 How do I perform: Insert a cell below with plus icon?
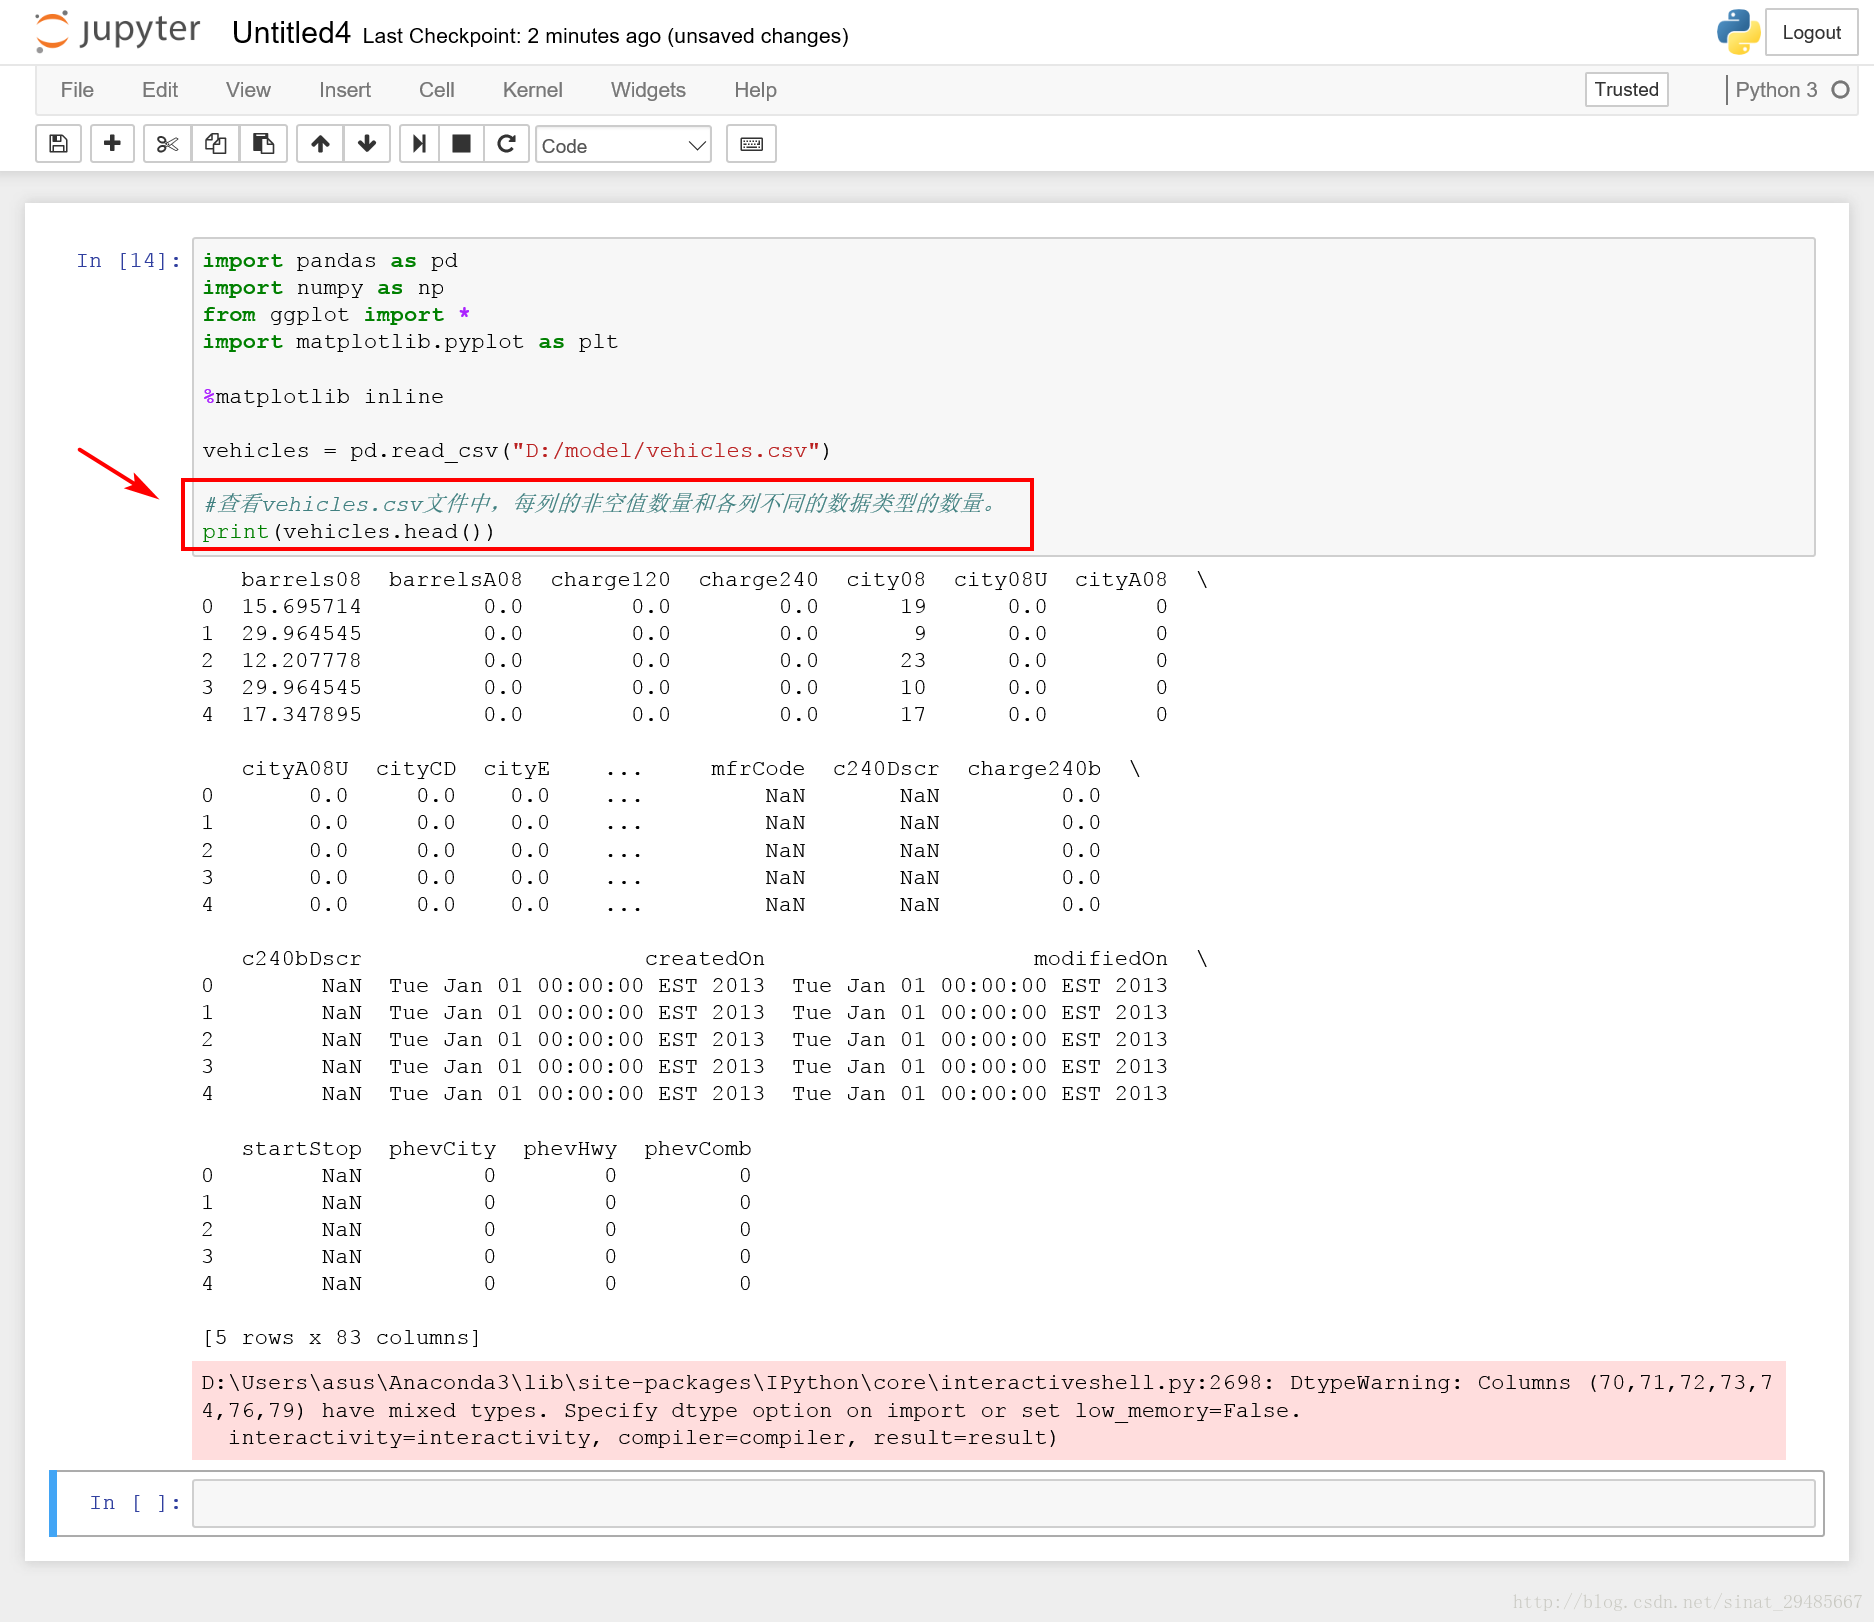pos(112,144)
